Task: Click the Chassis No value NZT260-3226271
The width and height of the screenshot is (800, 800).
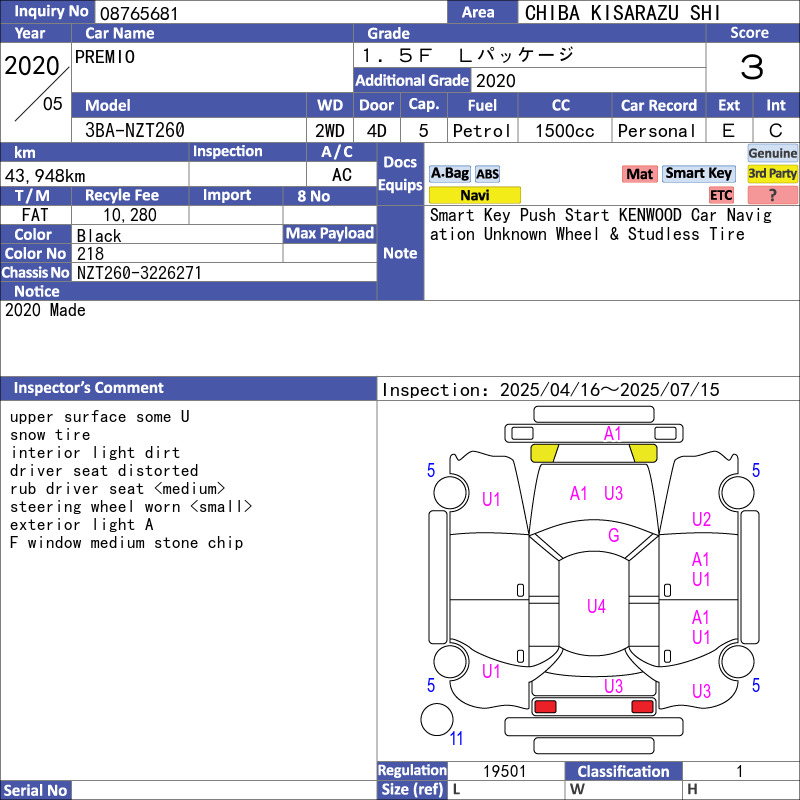Action: pos(139,272)
